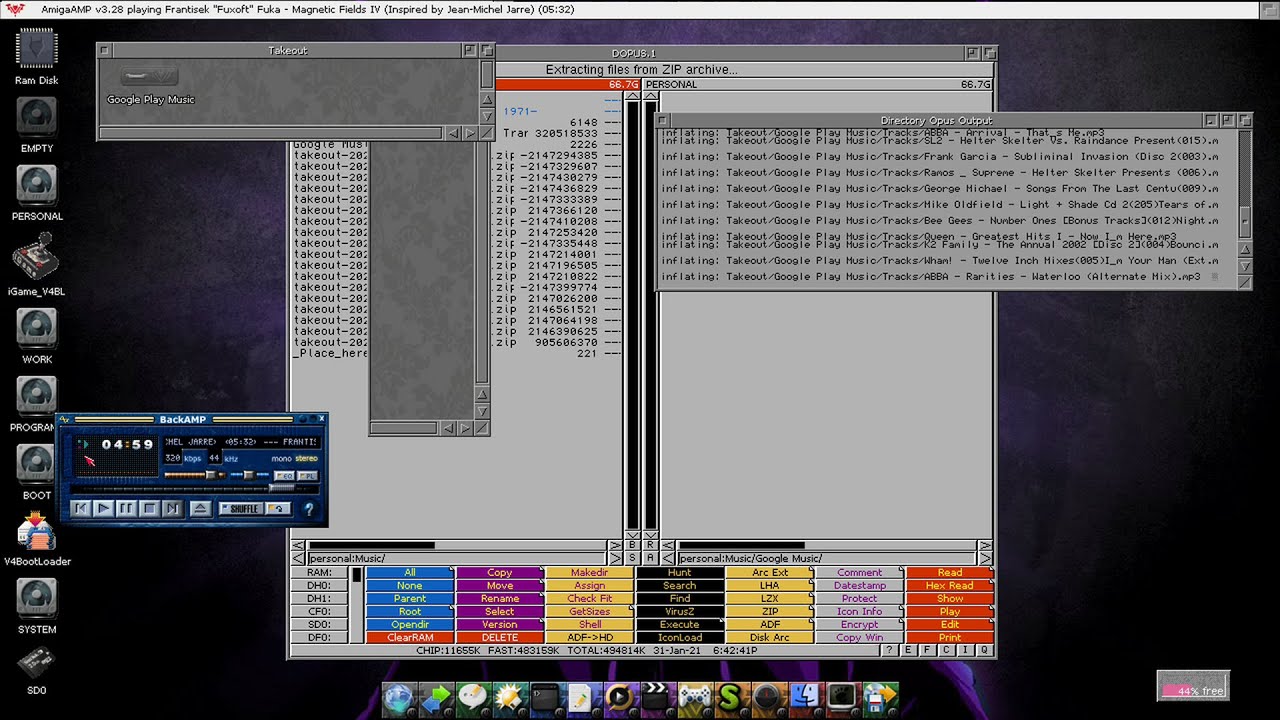Open the SD0 memory card desktop icon
Image resolution: width=1280 pixels, height=720 pixels.
tap(37, 662)
